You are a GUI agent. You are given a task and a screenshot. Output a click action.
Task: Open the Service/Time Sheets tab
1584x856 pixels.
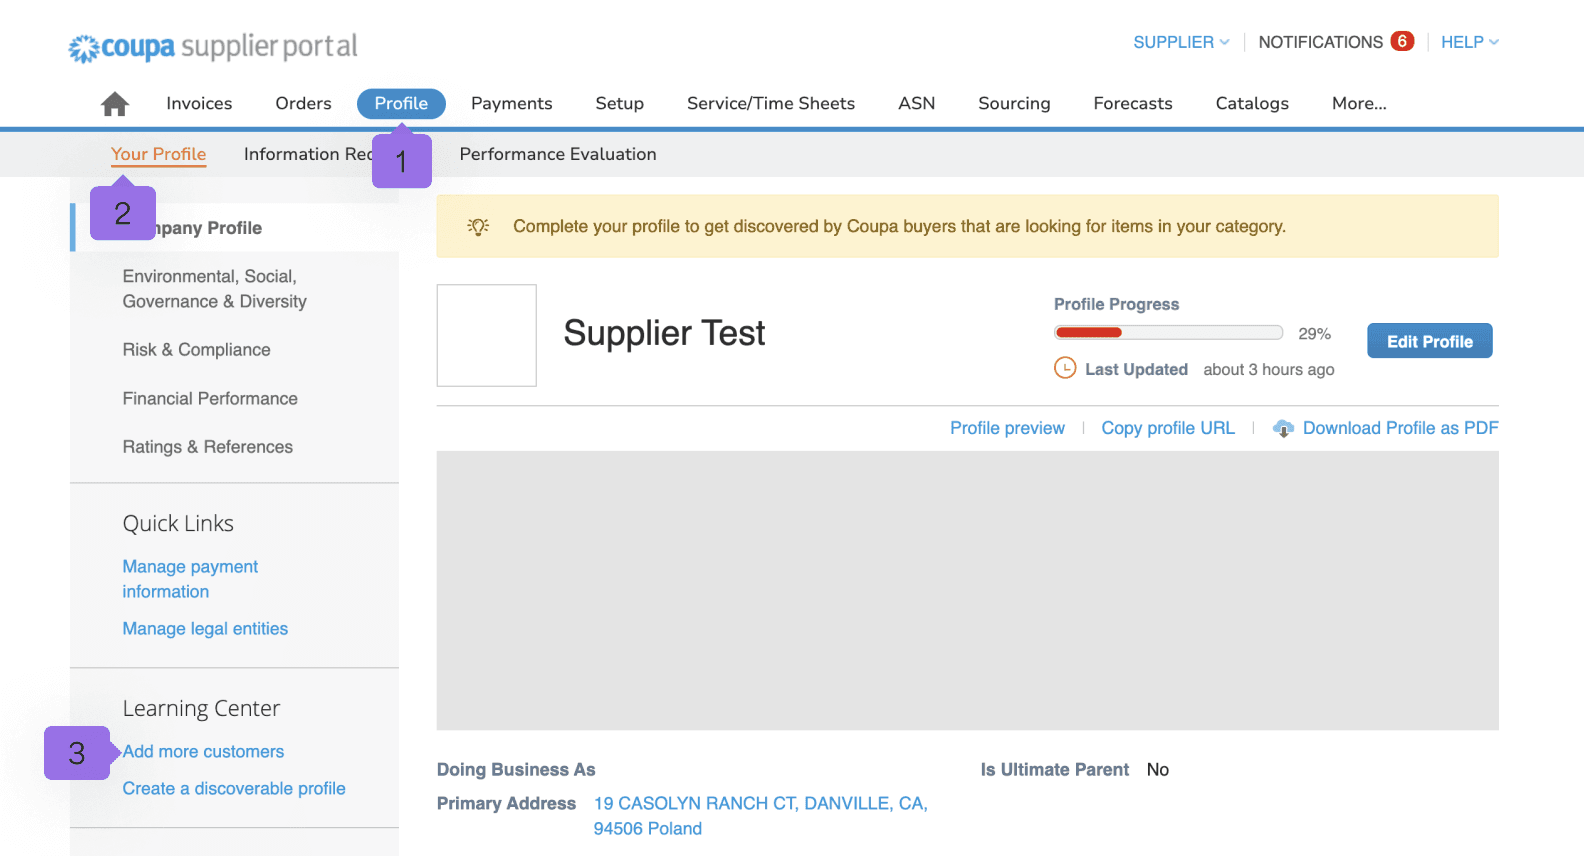tap(771, 103)
